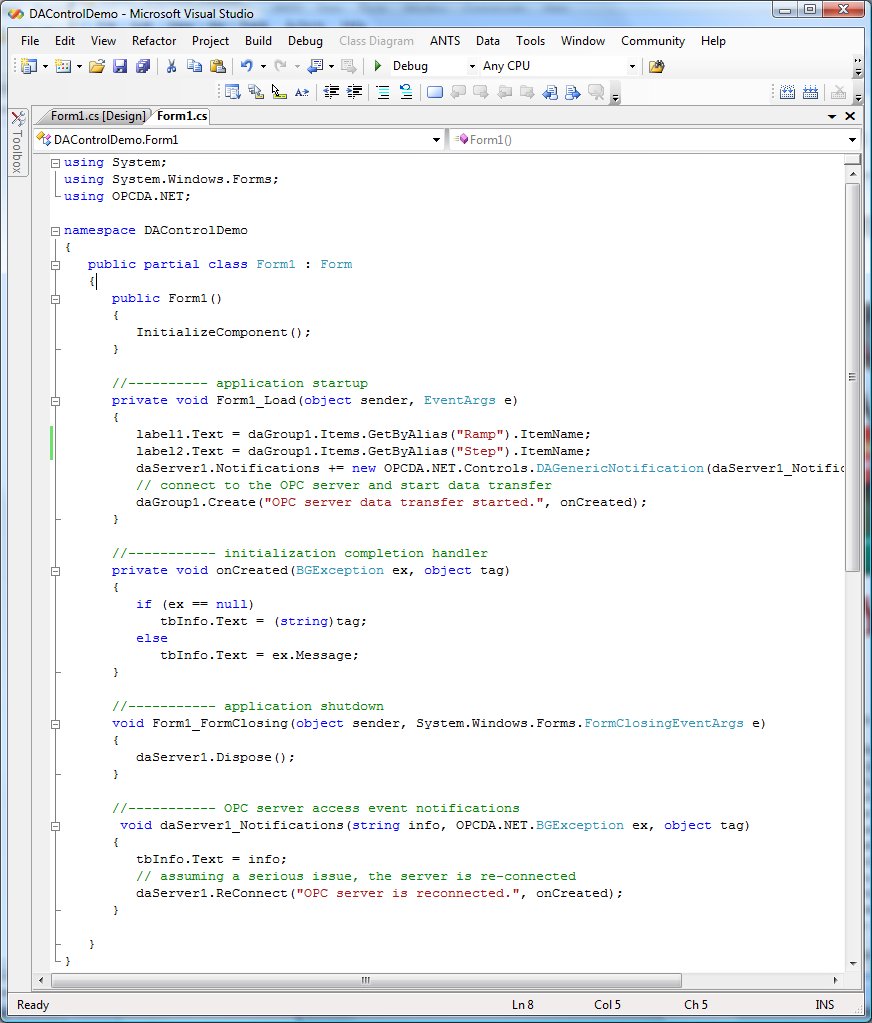Collapse the onCreated method outline
Image resolution: width=872 pixels, height=1023 pixels.
pyautogui.click(x=55, y=571)
